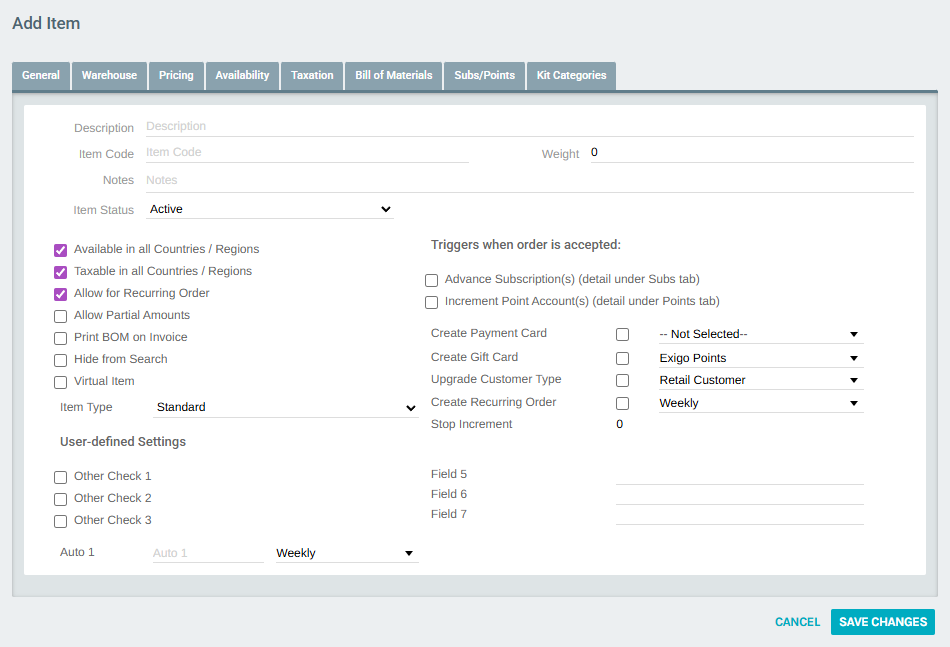This screenshot has height=647, width=950.
Task: Check Advance Subscription(s) trigger
Action: tap(432, 280)
